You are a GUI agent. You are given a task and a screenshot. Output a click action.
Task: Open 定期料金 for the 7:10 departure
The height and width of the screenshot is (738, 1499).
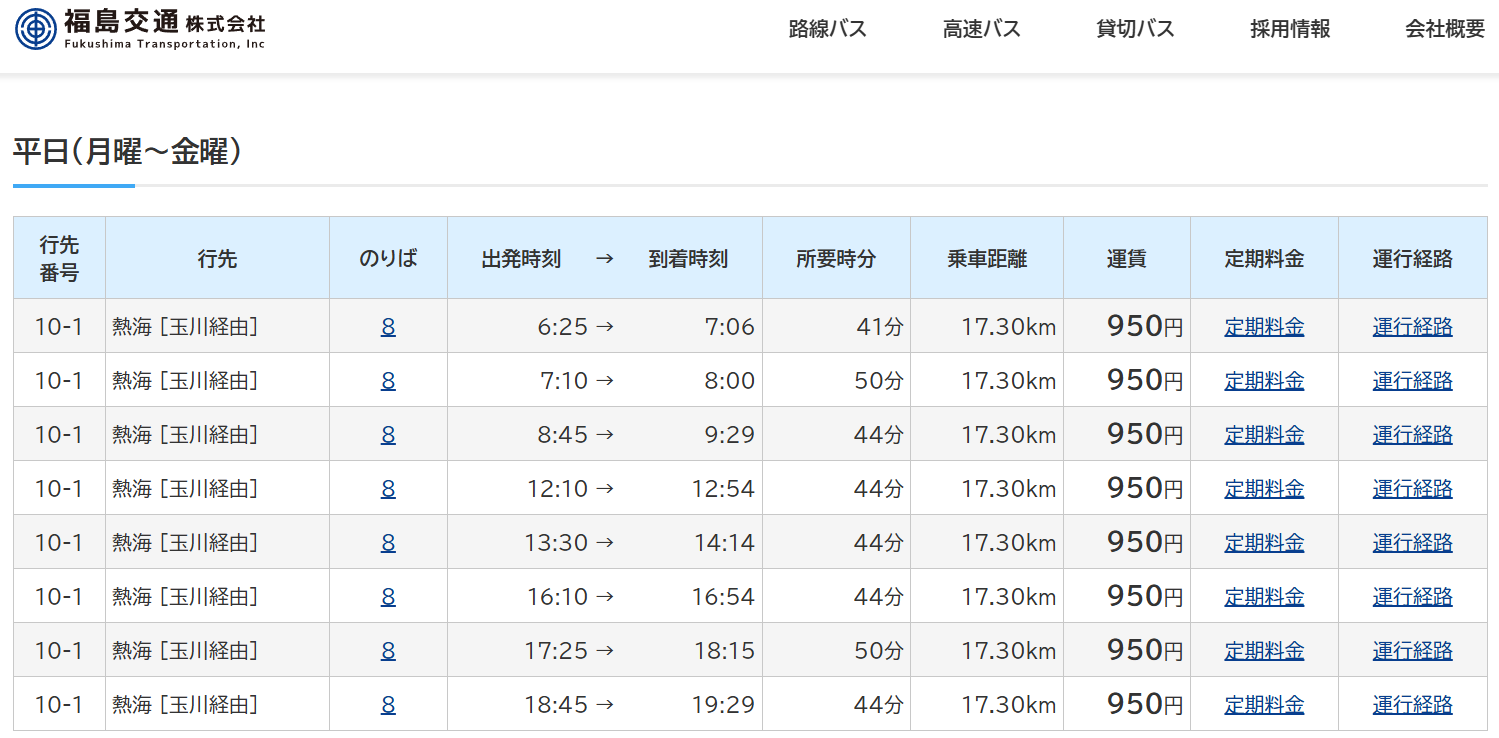coord(1264,381)
